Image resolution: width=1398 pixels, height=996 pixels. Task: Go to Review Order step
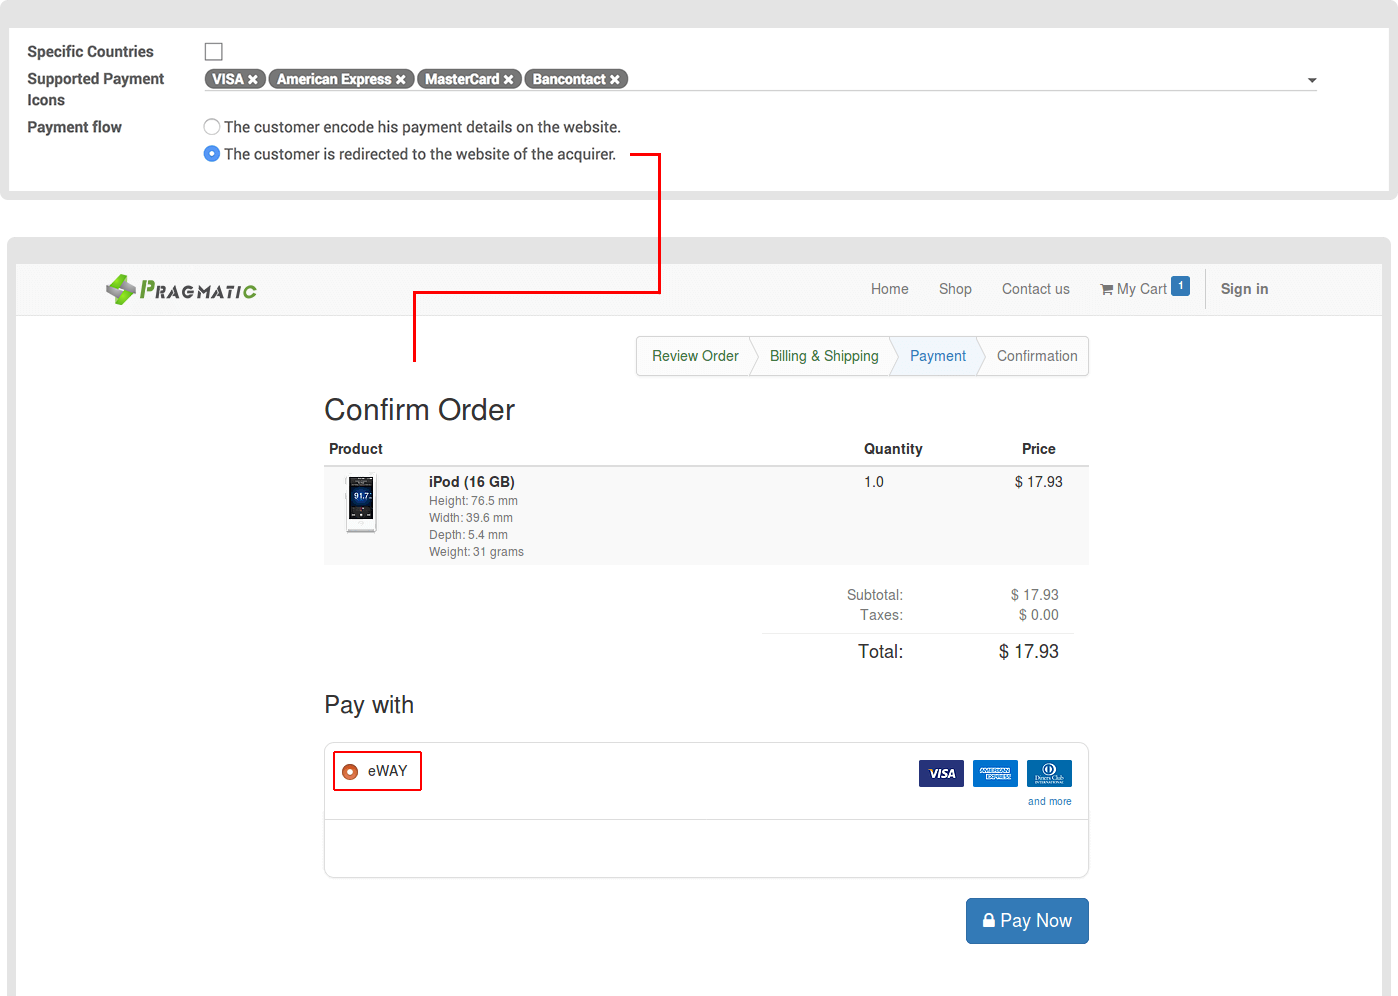(x=695, y=356)
